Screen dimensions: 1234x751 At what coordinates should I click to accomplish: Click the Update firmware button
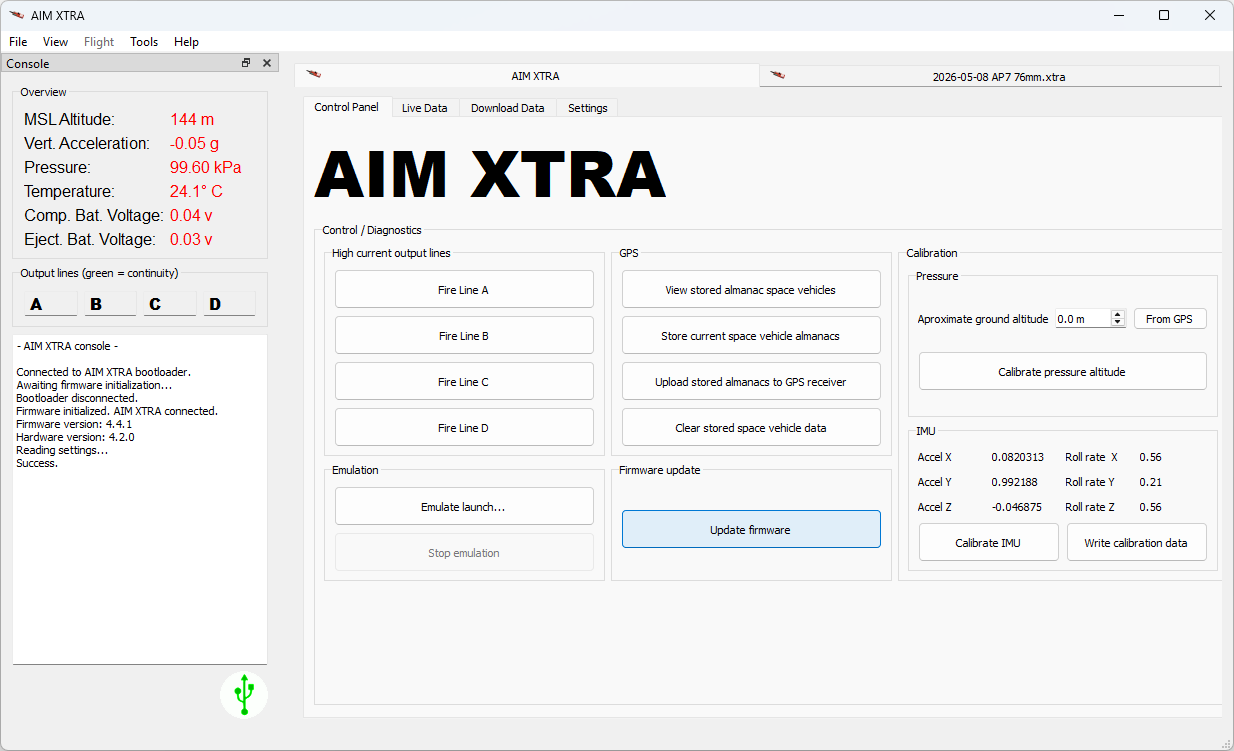click(x=751, y=530)
